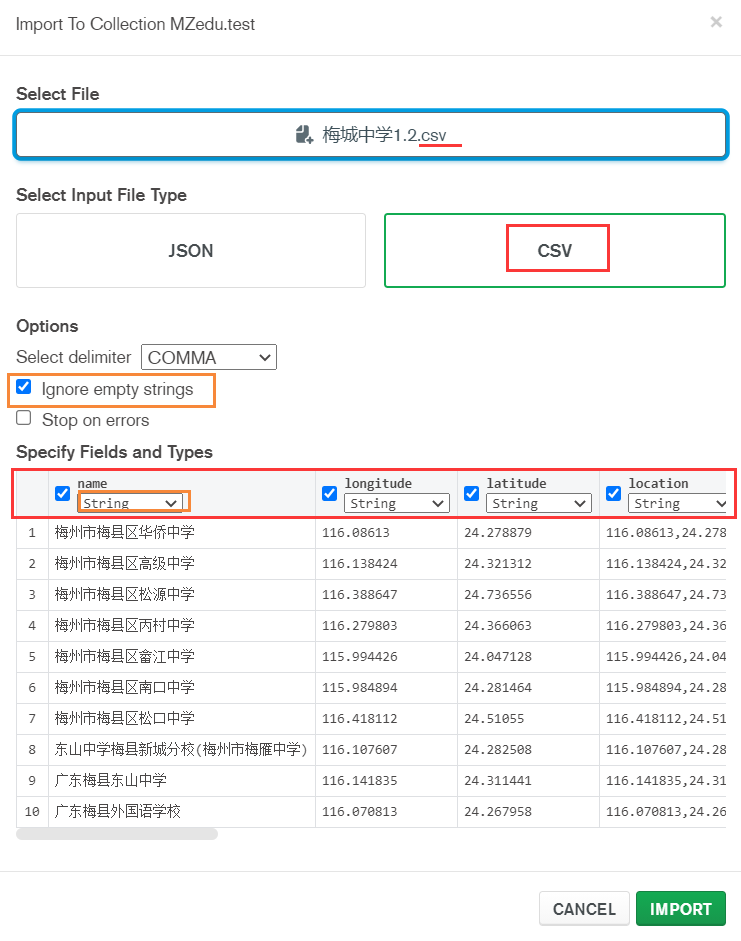Viewport: 741px width, 941px height.
Task: Click the cell 梅州市梅县区华侨中学 in row 1
Action: (125, 533)
